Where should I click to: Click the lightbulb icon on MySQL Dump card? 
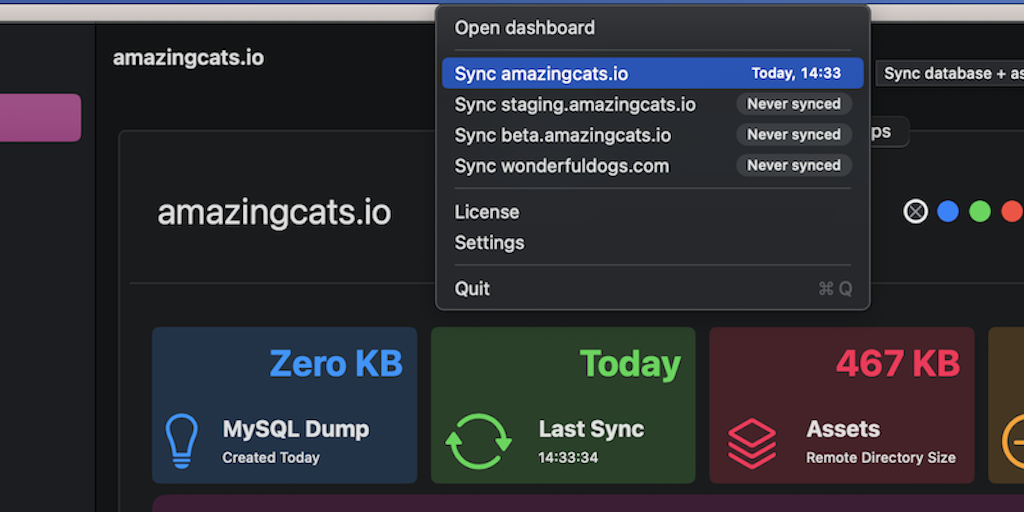(x=181, y=441)
